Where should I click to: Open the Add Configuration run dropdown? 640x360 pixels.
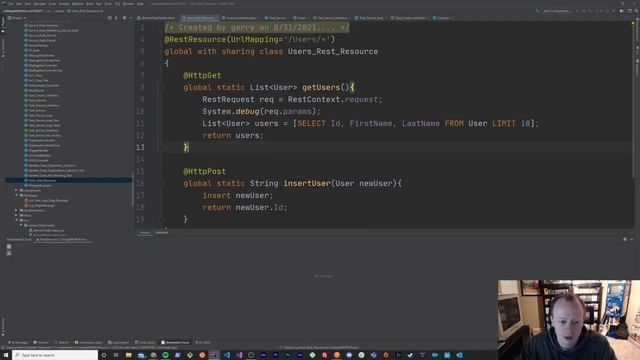click(557, 11)
